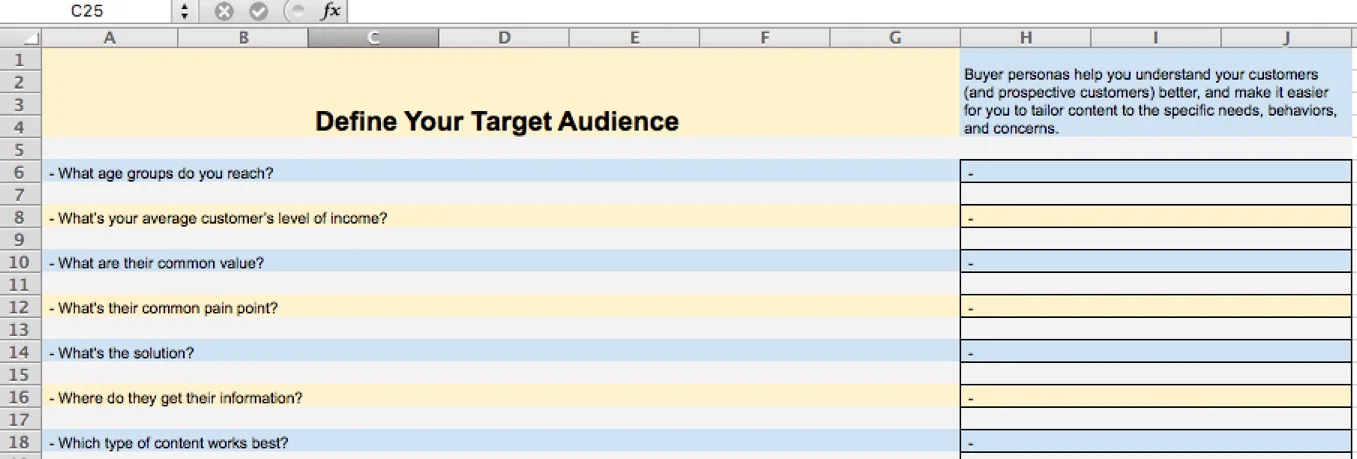Open the fx function builder icon

[329, 12]
